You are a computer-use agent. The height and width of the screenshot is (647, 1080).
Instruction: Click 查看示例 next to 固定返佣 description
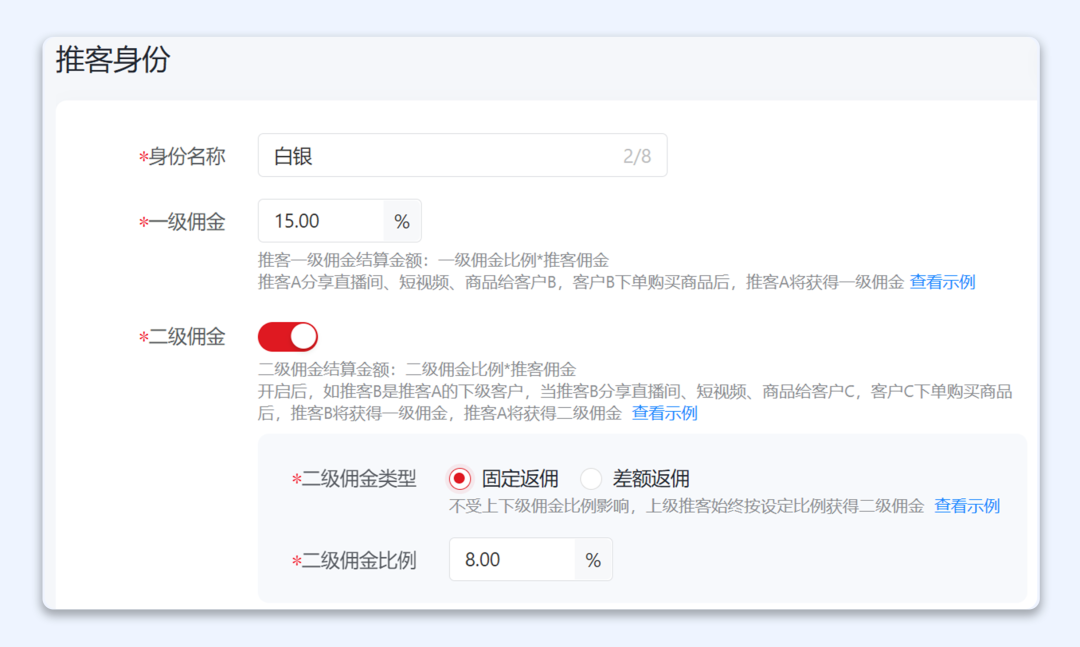coord(965,506)
